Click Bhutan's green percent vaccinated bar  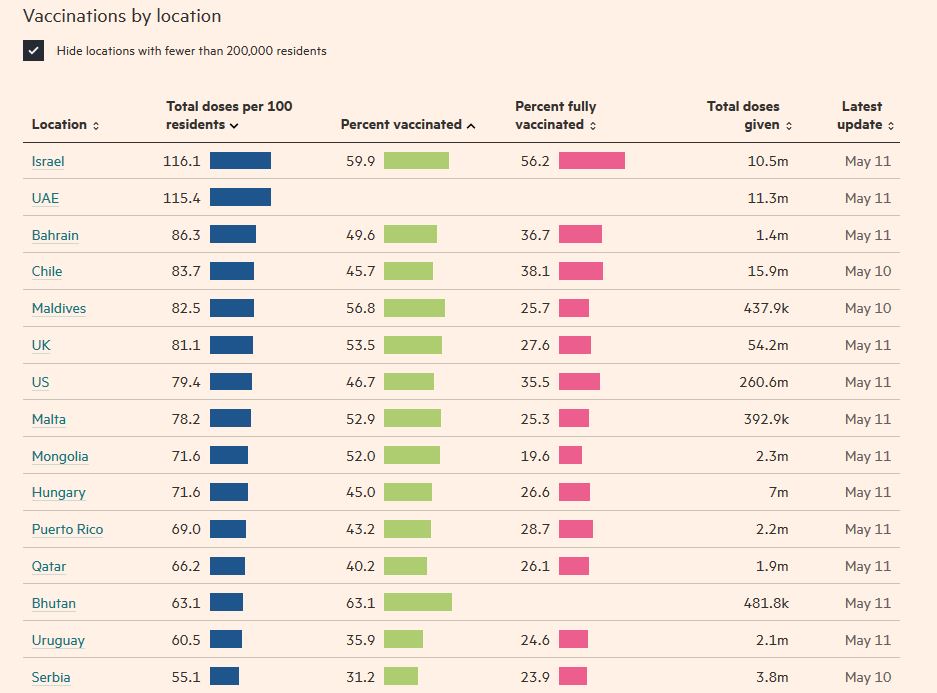[x=417, y=603]
